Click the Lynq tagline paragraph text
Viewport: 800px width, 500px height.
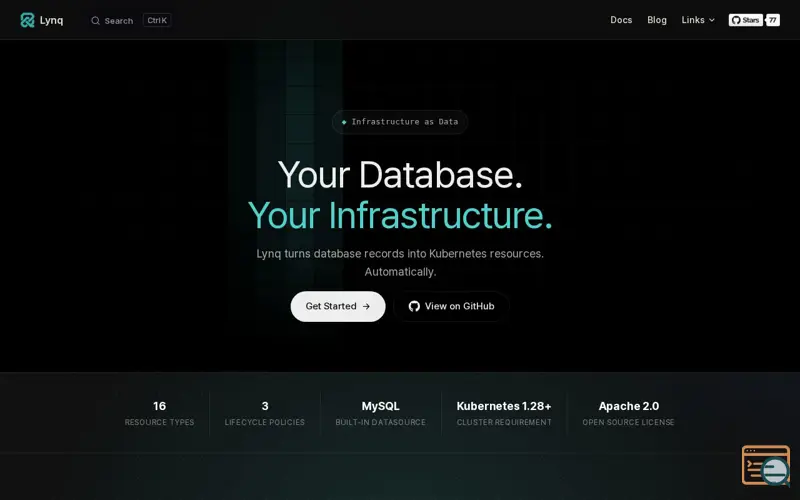400,263
